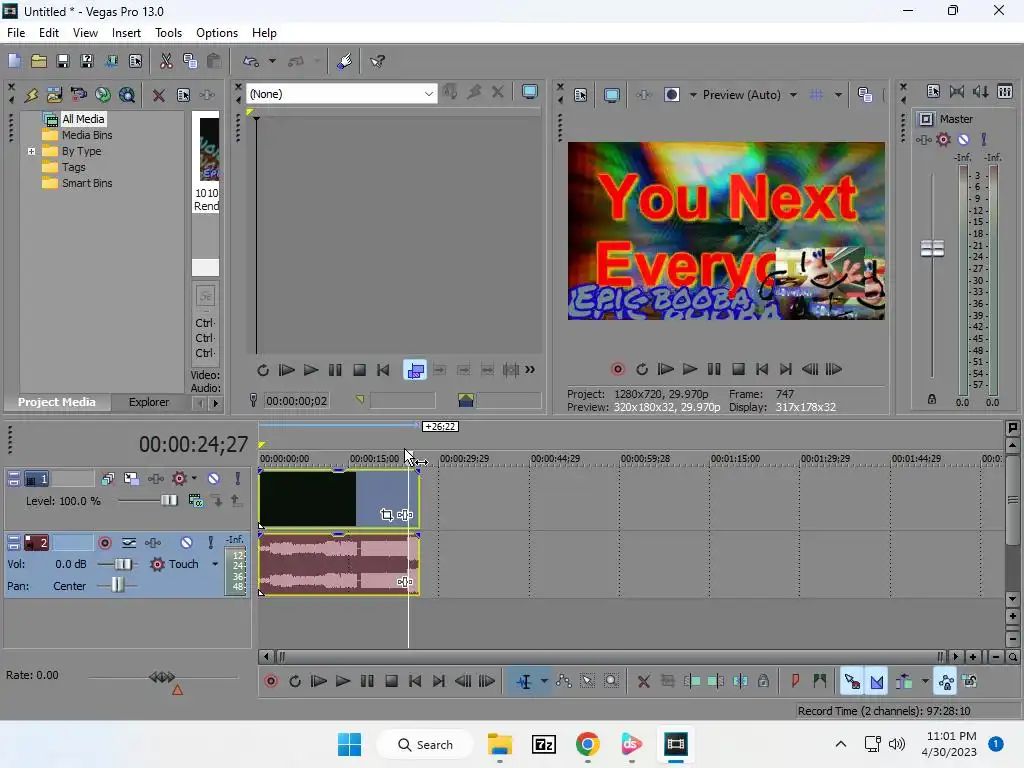Open Chrome from the taskbar
The height and width of the screenshot is (768, 1024).
coord(588,744)
